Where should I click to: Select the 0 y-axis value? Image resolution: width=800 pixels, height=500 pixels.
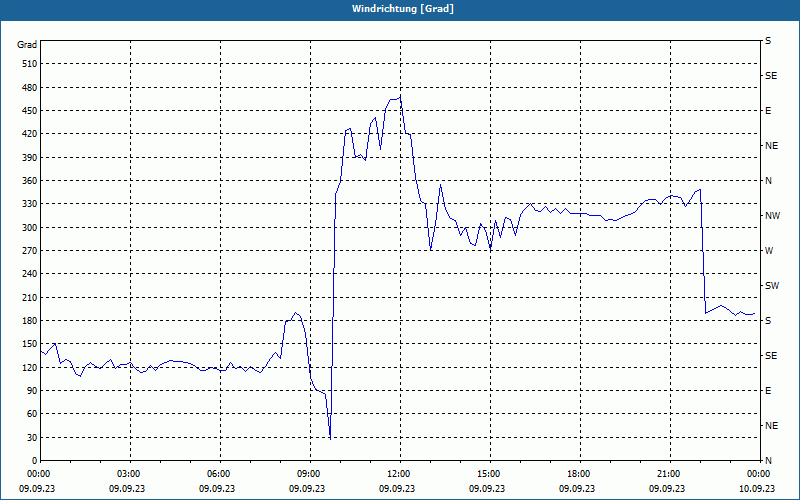tap(35, 461)
